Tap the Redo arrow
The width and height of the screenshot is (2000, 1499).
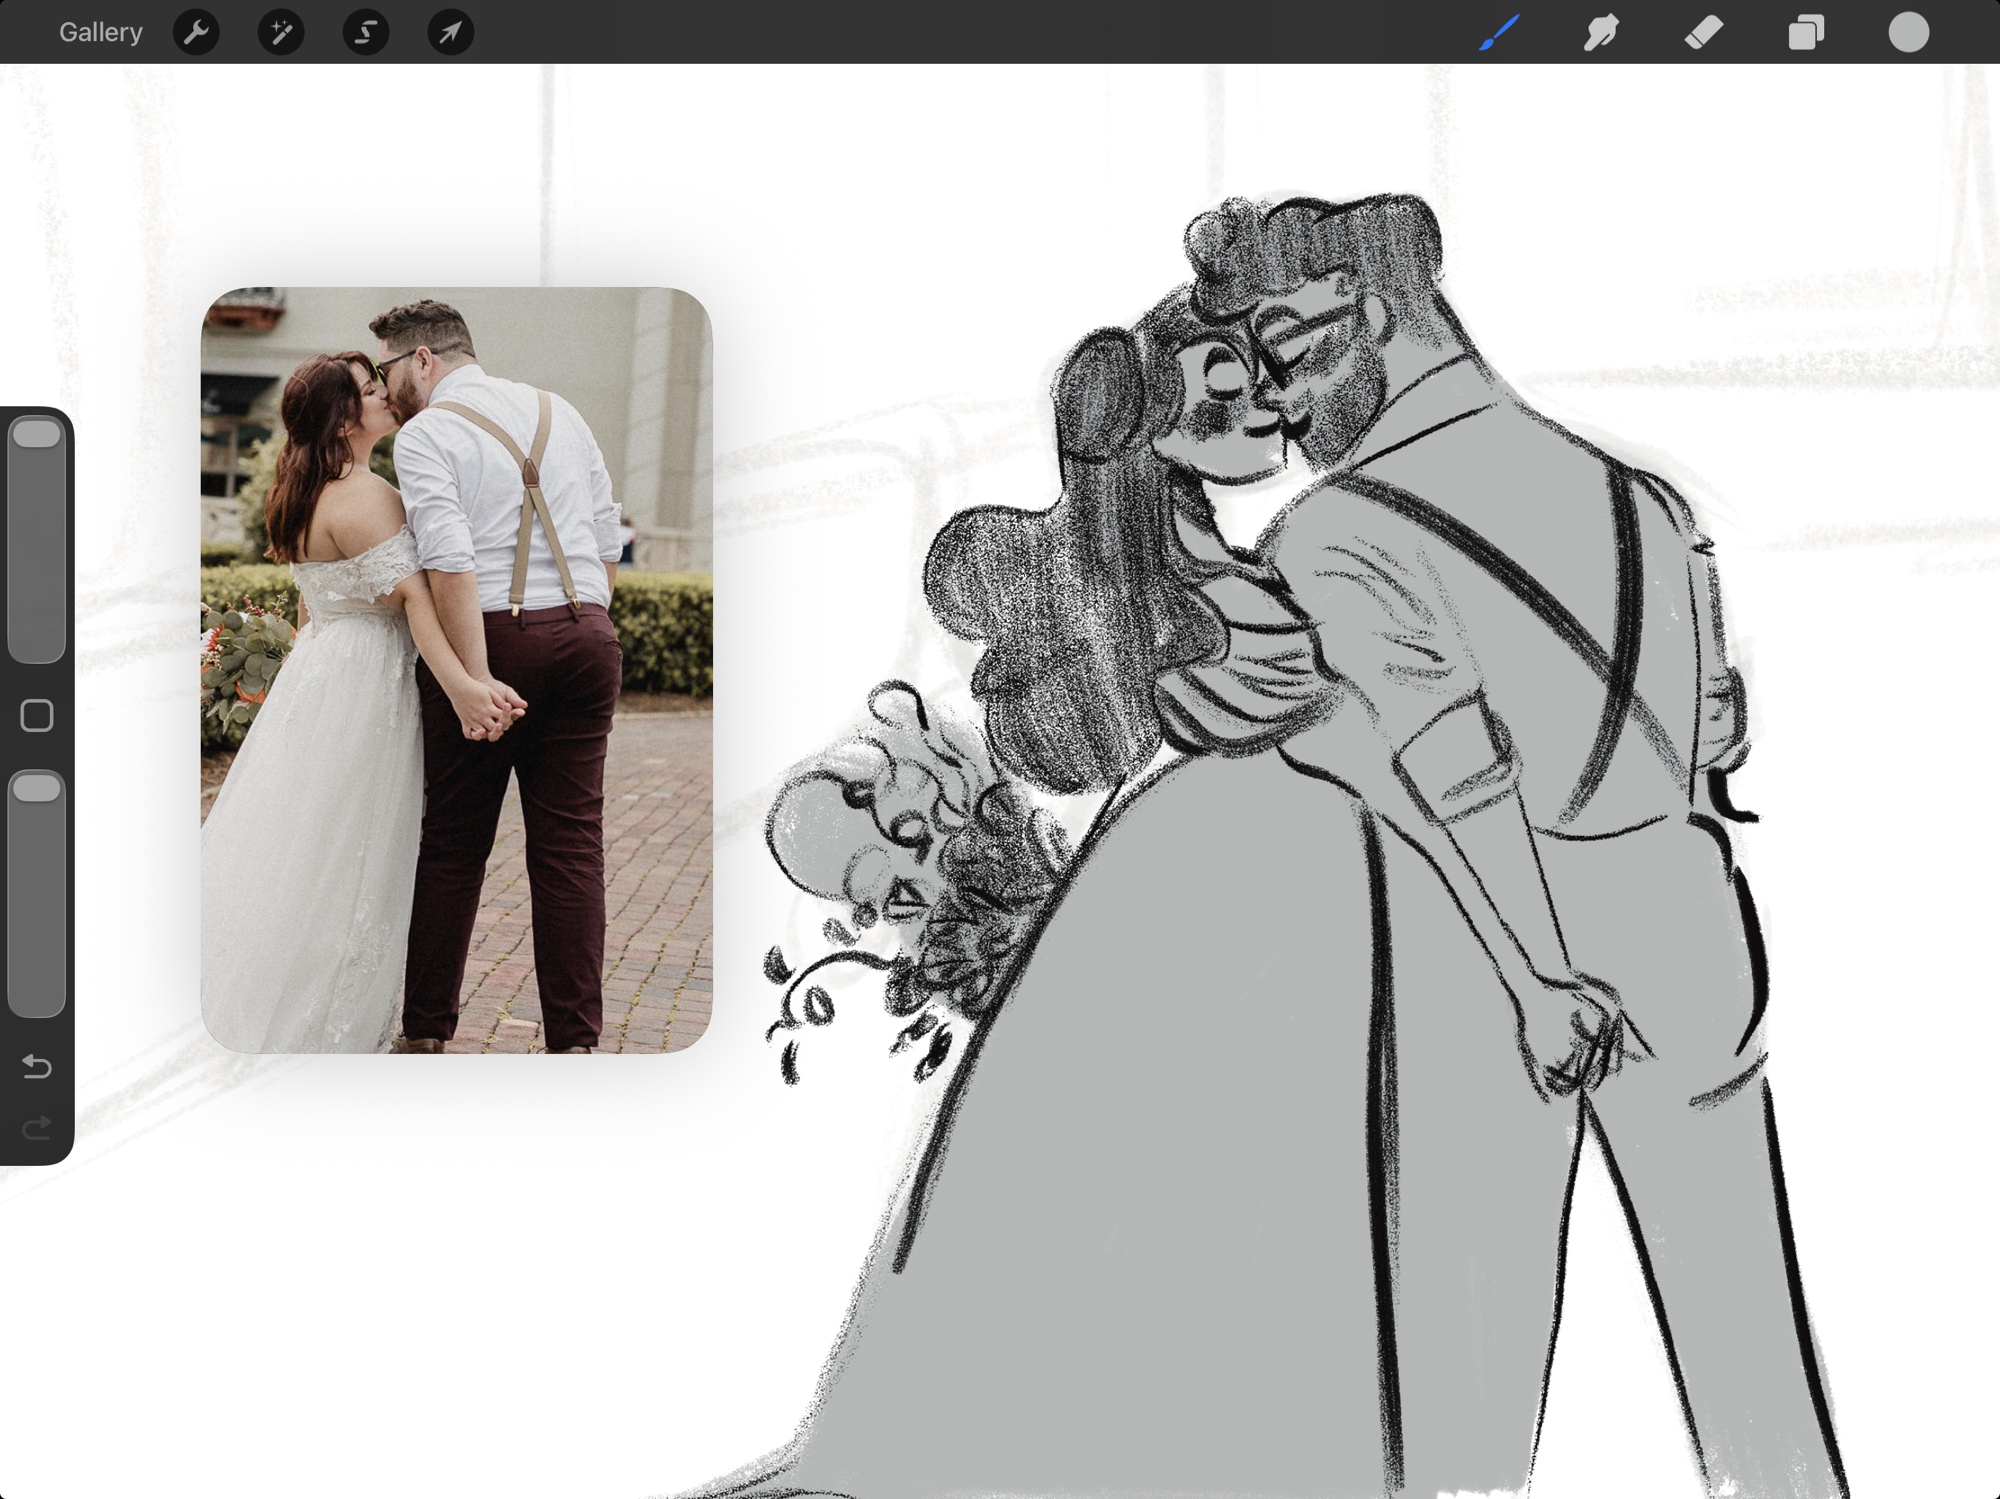pos(37,1129)
